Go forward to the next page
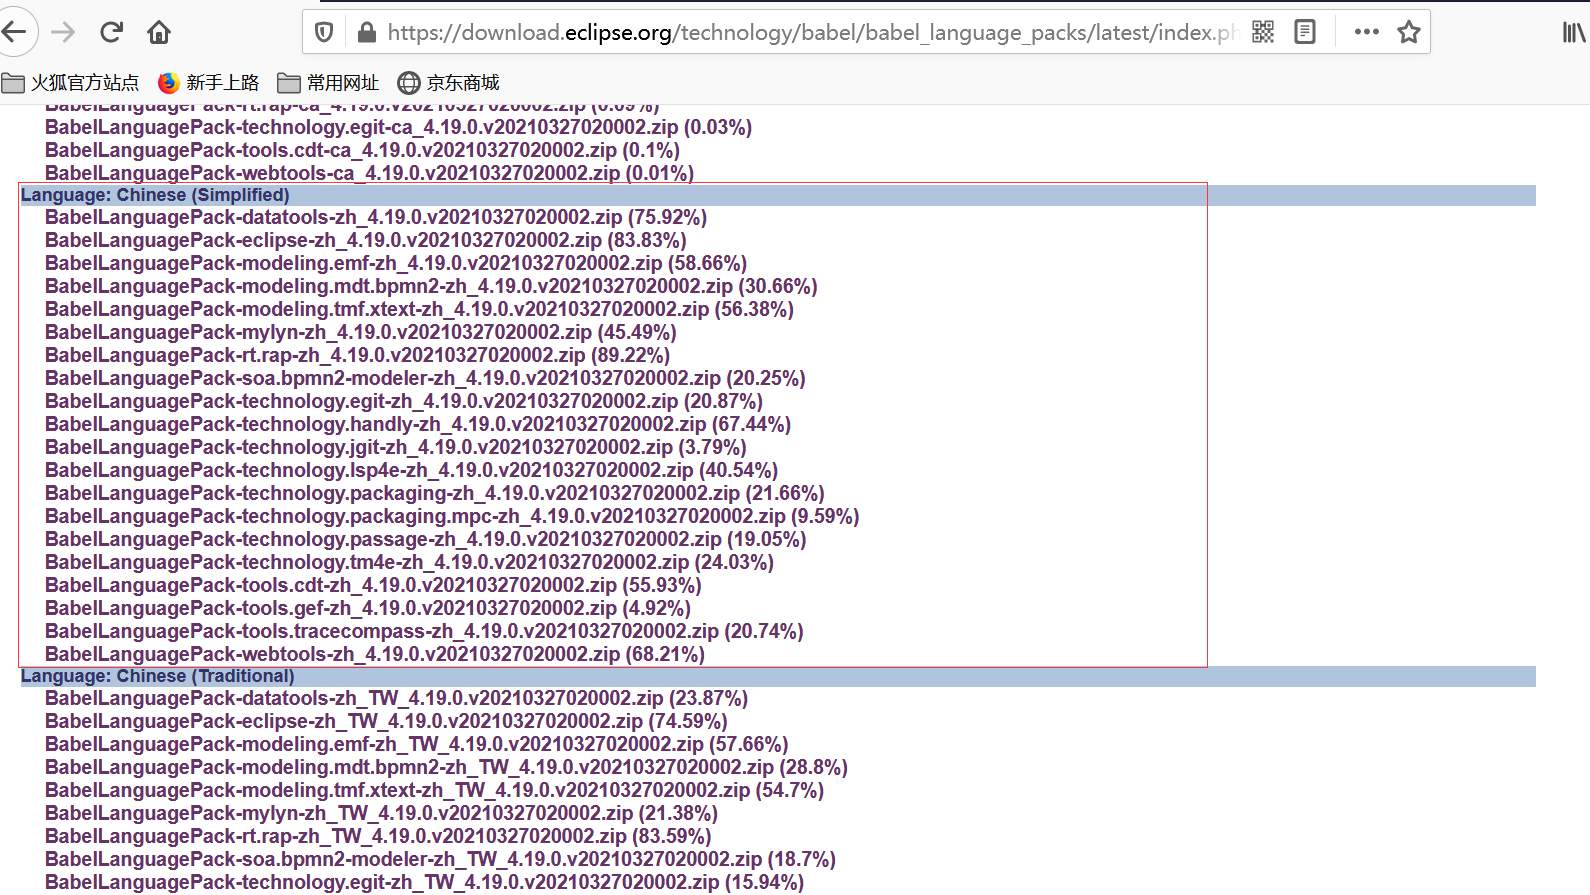This screenshot has height=895, width=1590. click(63, 32)
